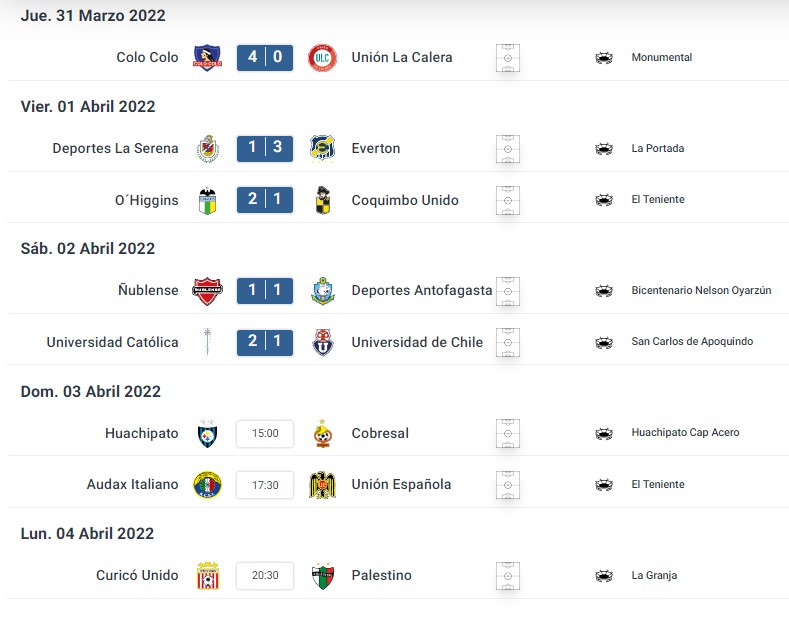Click the Unión La Calera ULC crest

coord(322,57)
